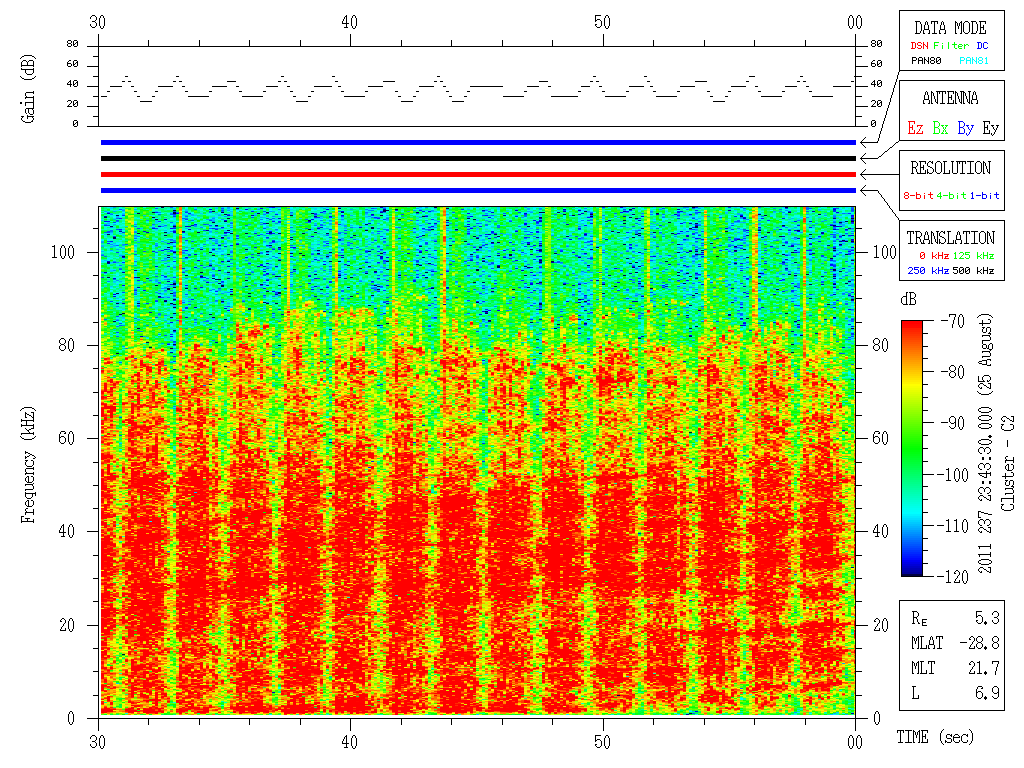
Task: Click the green Filter label in Data Mode
Action: (x=949, y=46)
